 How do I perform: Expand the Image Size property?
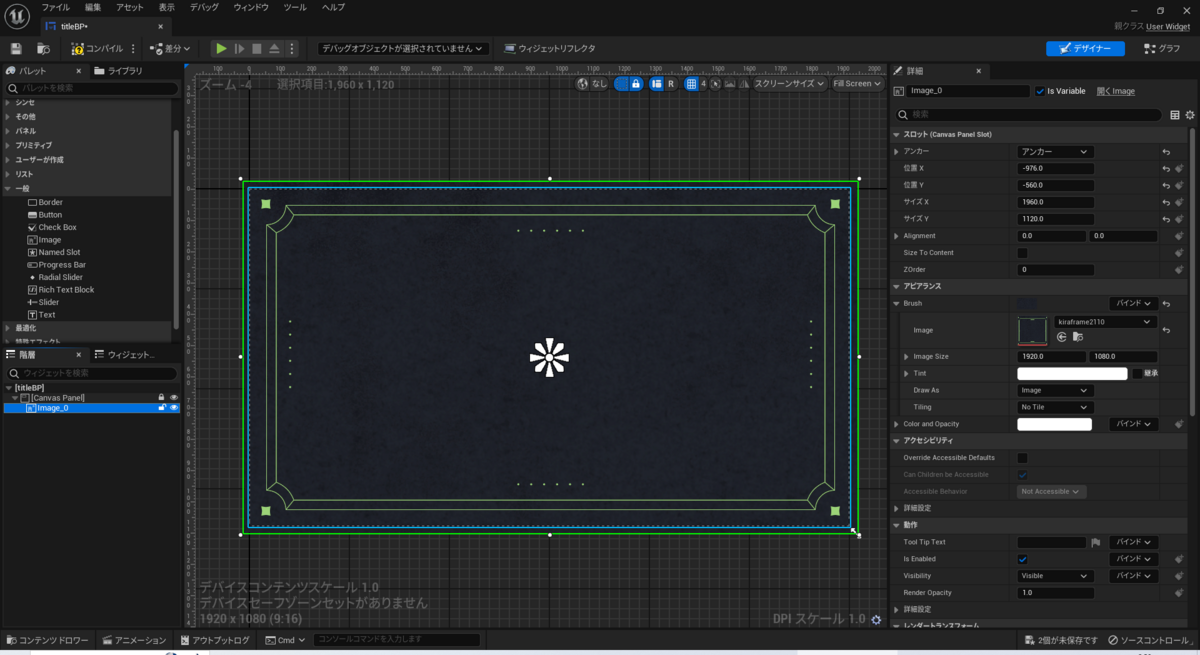point(906,356)
